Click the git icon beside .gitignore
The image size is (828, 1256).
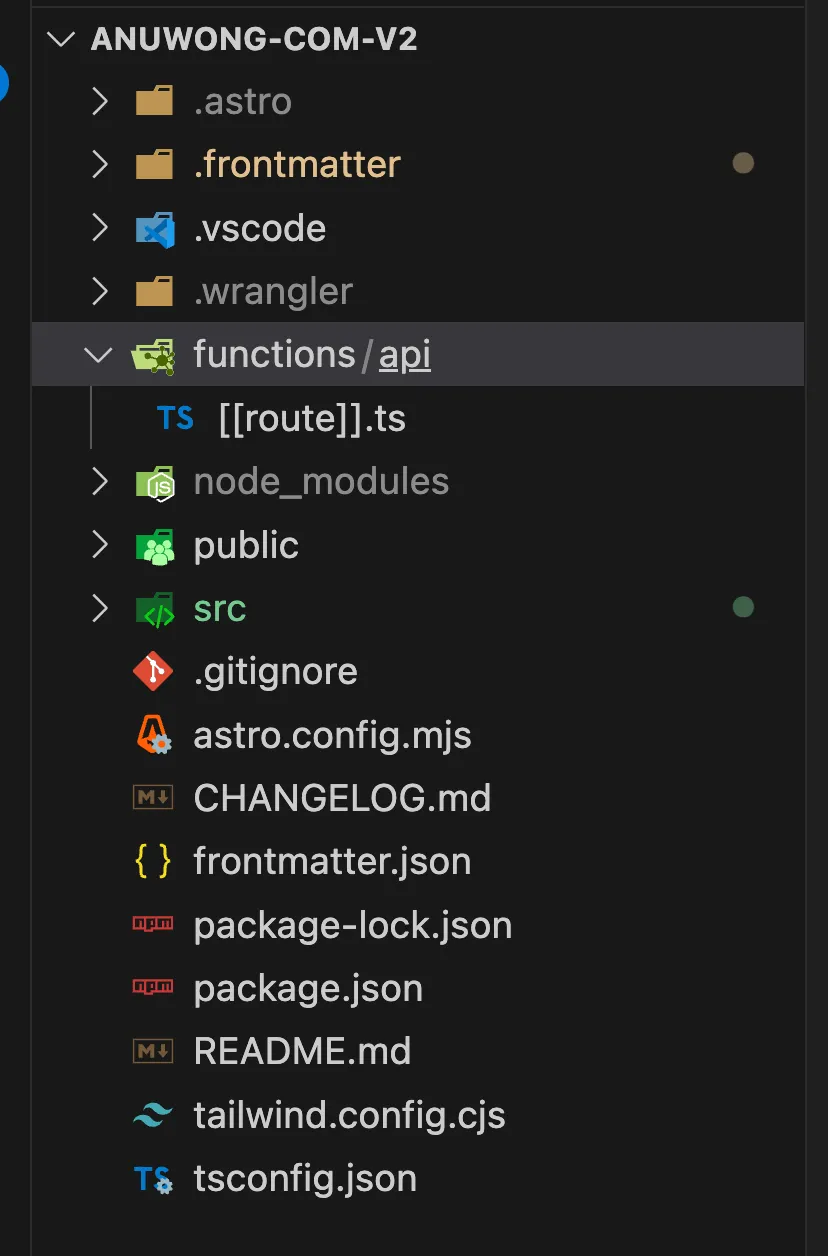pos(153,671)
